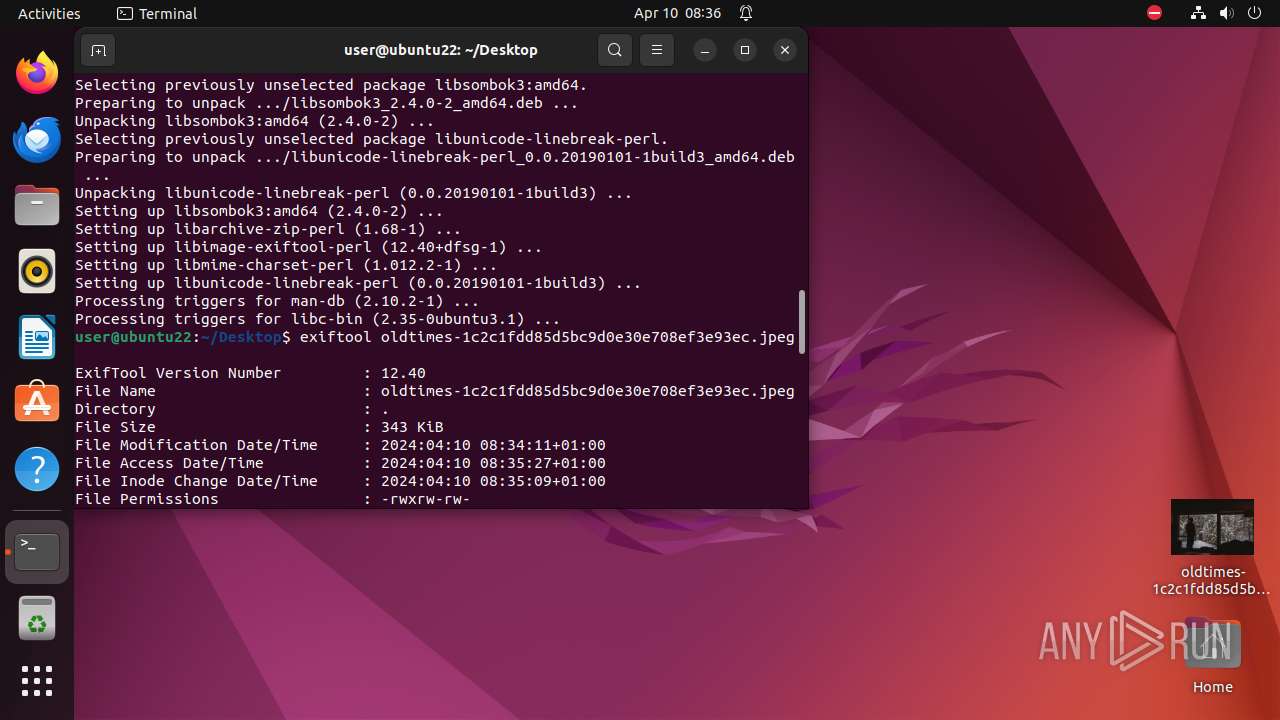Click the 'File Access Date/Time' line

click(340, 463)
